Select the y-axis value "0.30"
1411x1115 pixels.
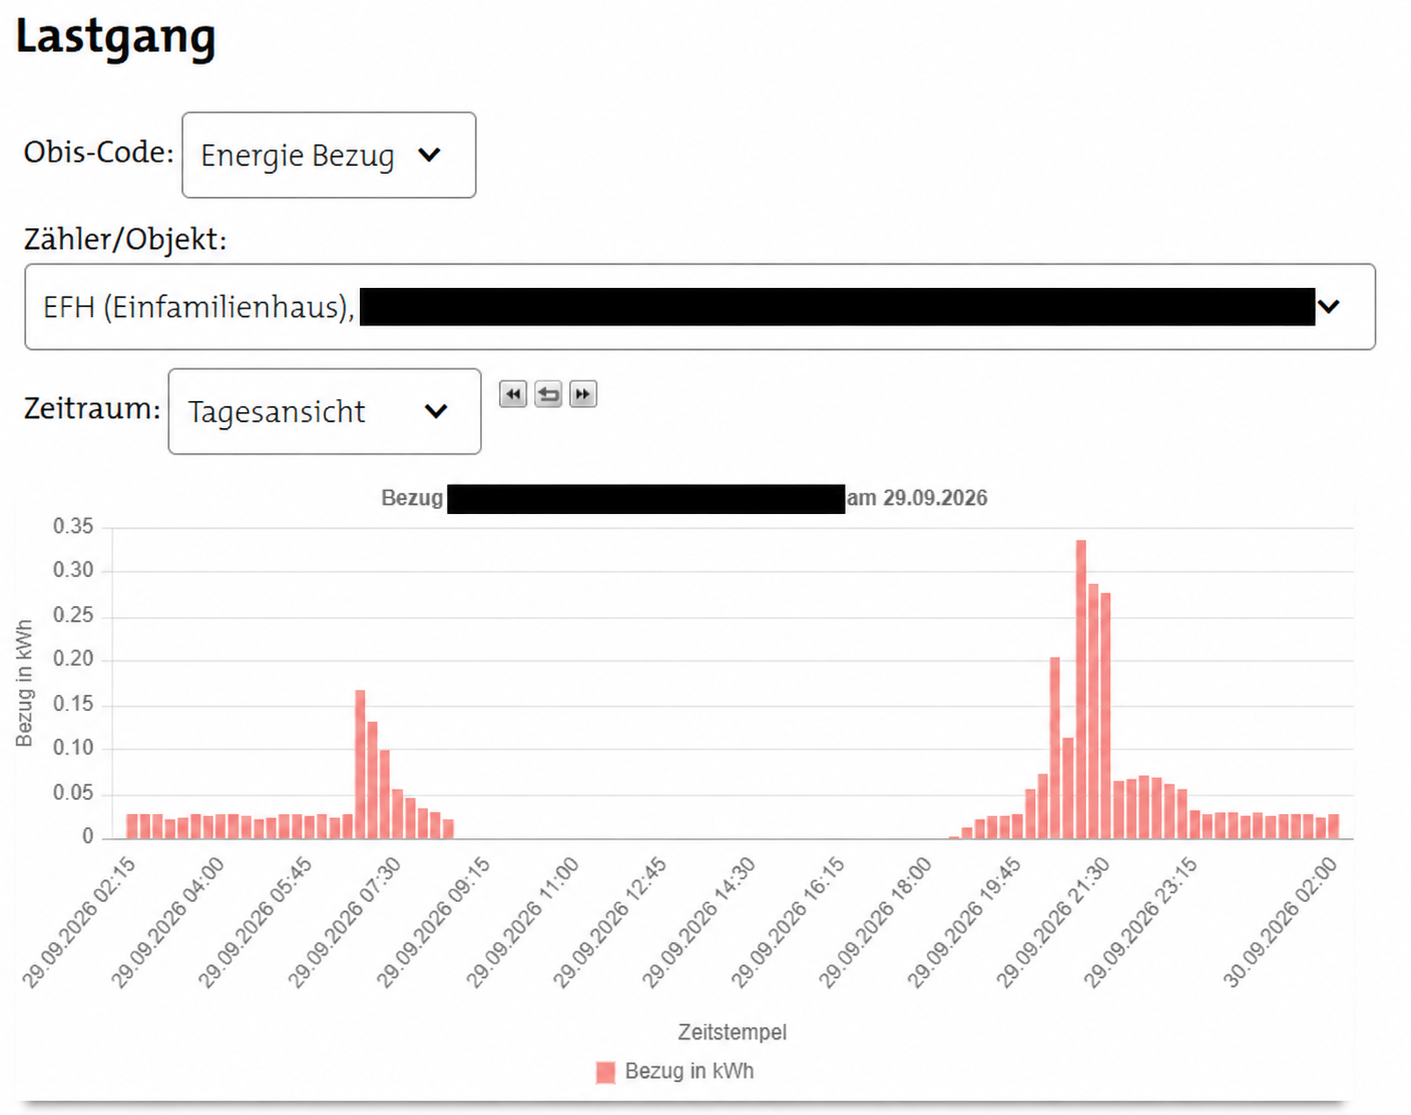click(73, 570)
